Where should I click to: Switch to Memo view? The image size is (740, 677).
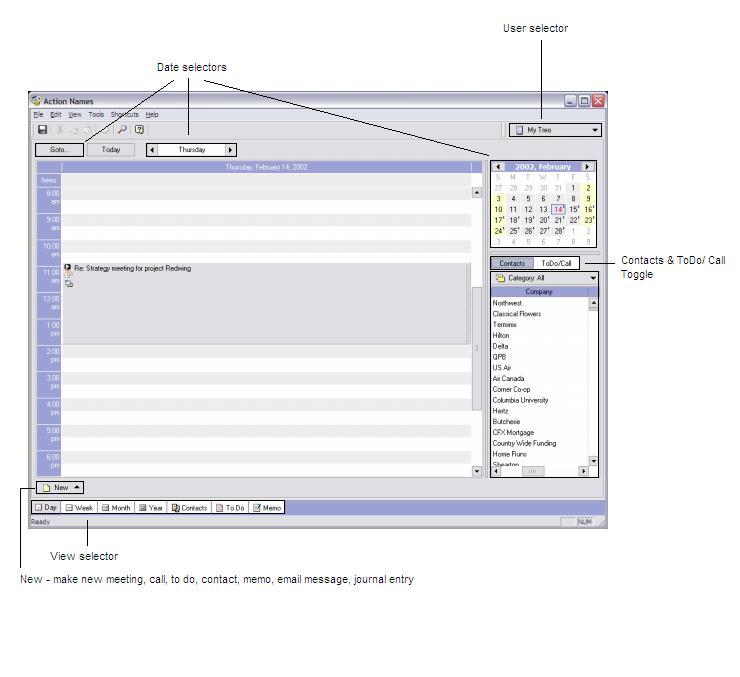(267, 508)
